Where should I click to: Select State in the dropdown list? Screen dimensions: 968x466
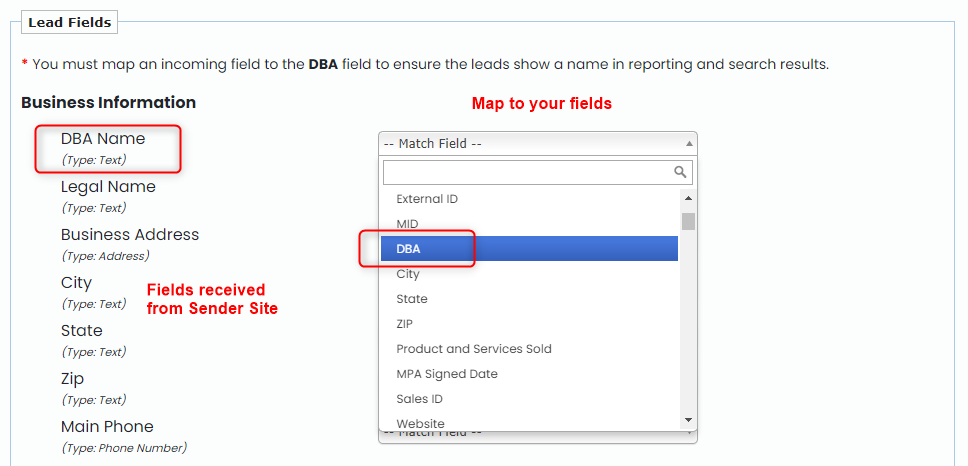[529, 299]
